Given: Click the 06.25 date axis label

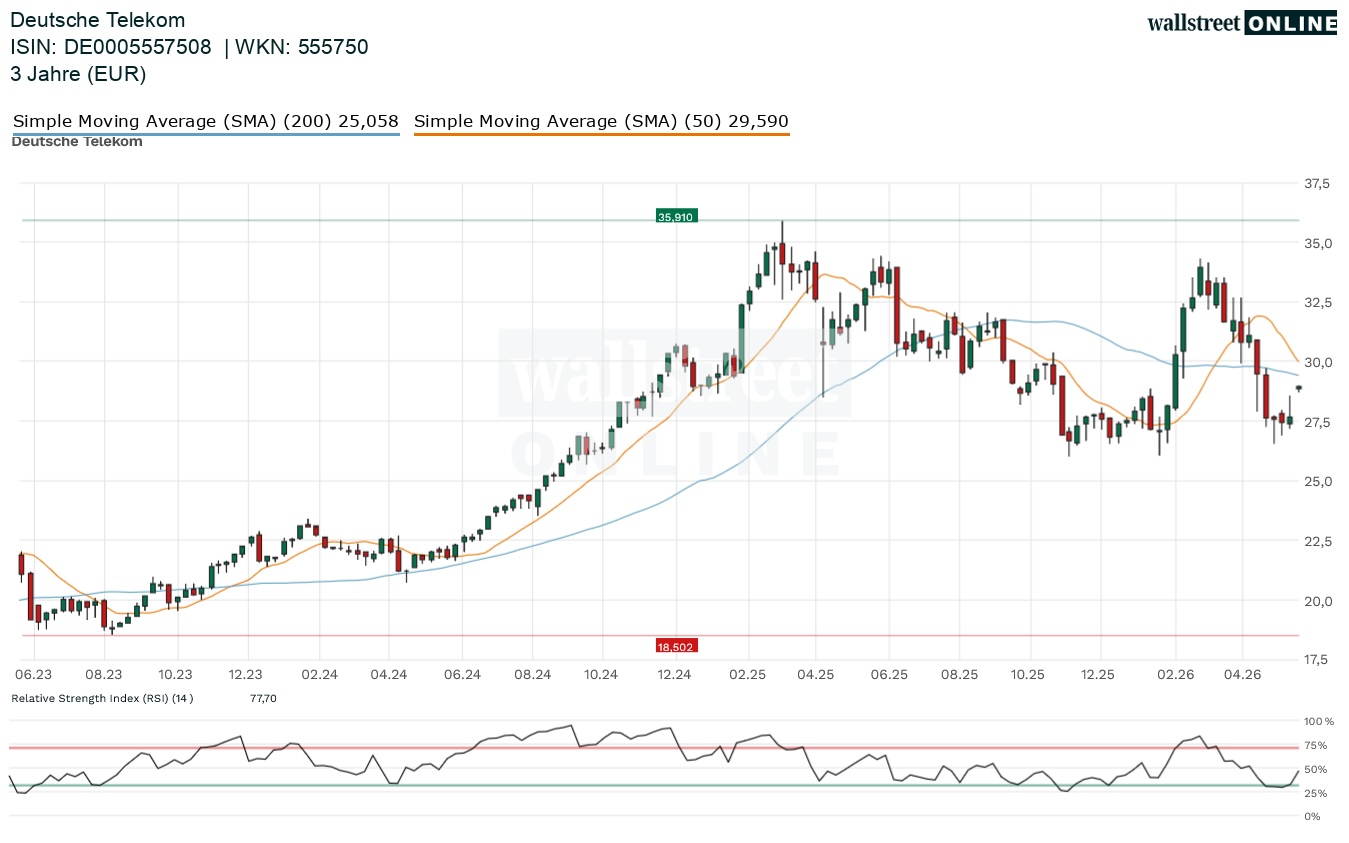Looking at the screenshot, I should (889, 675).
